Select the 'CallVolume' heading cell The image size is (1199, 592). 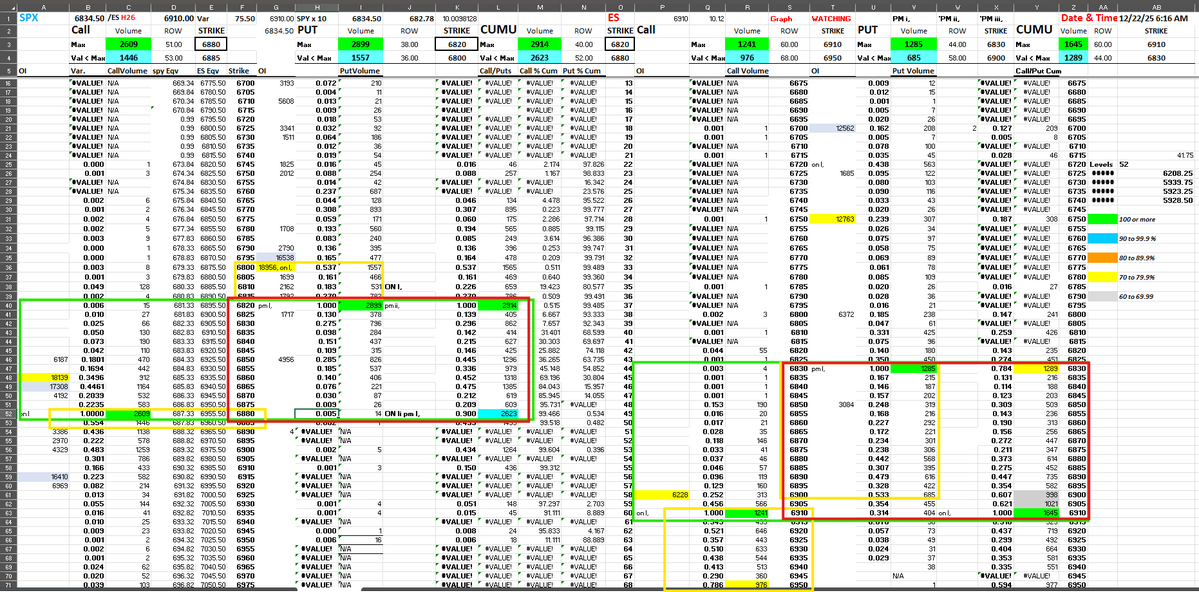pos(127,71)
